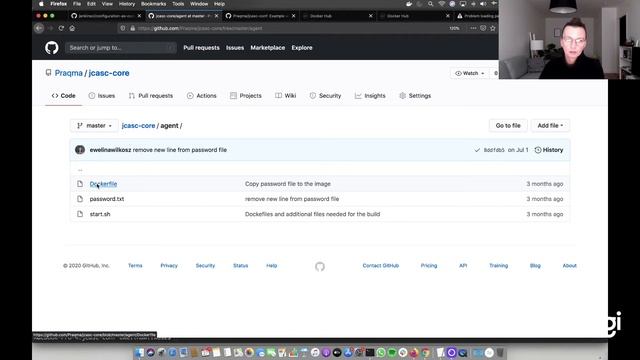Screen dimensions: 640x360
Task: Open ewelinawilkosz author link
Action: (x=111, y=150)
